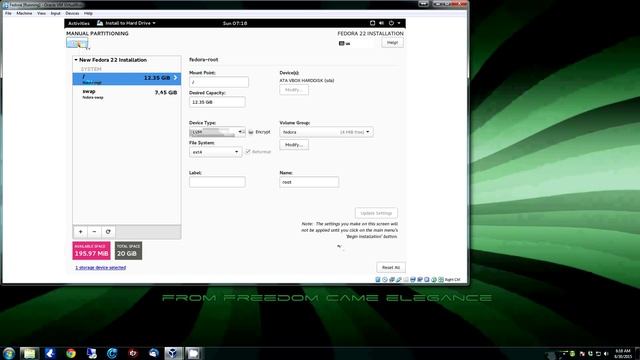Viewport: 640px width, 360px height.
Task: Click the GNOME power icon in top bar
Action: click(391, 23)
